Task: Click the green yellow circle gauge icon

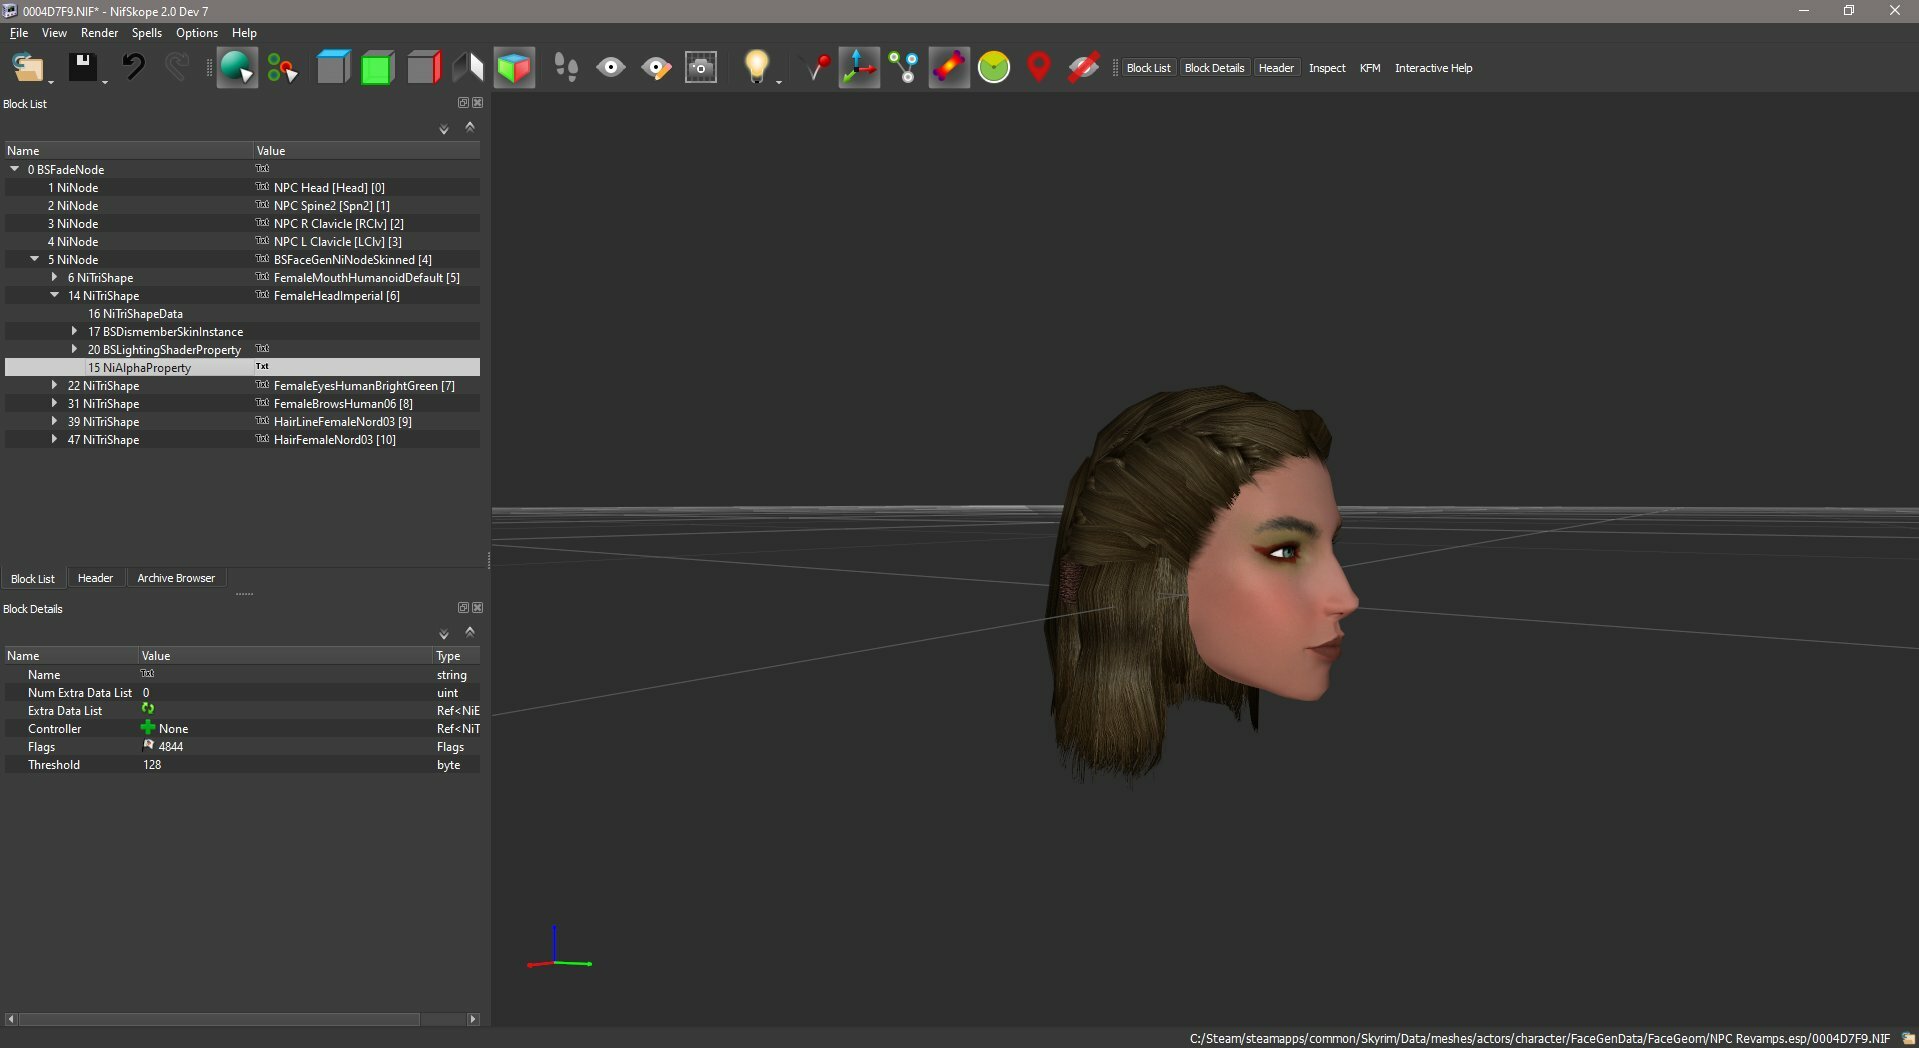Action: (x=994, y=68)
